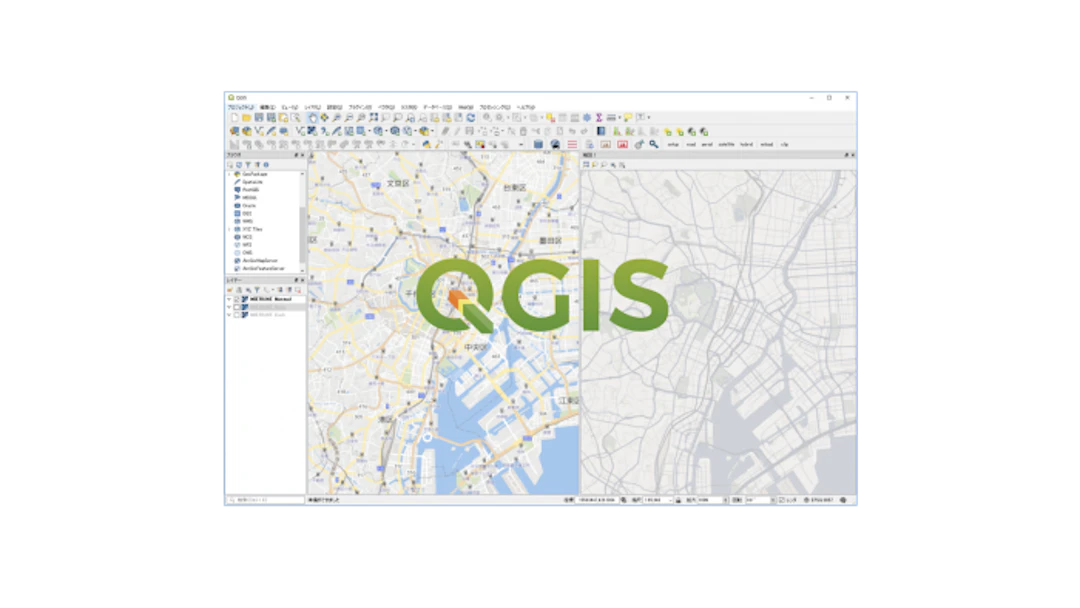This screenshot has width=1080, height=608.
Task: Use the Zoom In magnifier tool
Action: pyautogui.click(x=334, y=118)
